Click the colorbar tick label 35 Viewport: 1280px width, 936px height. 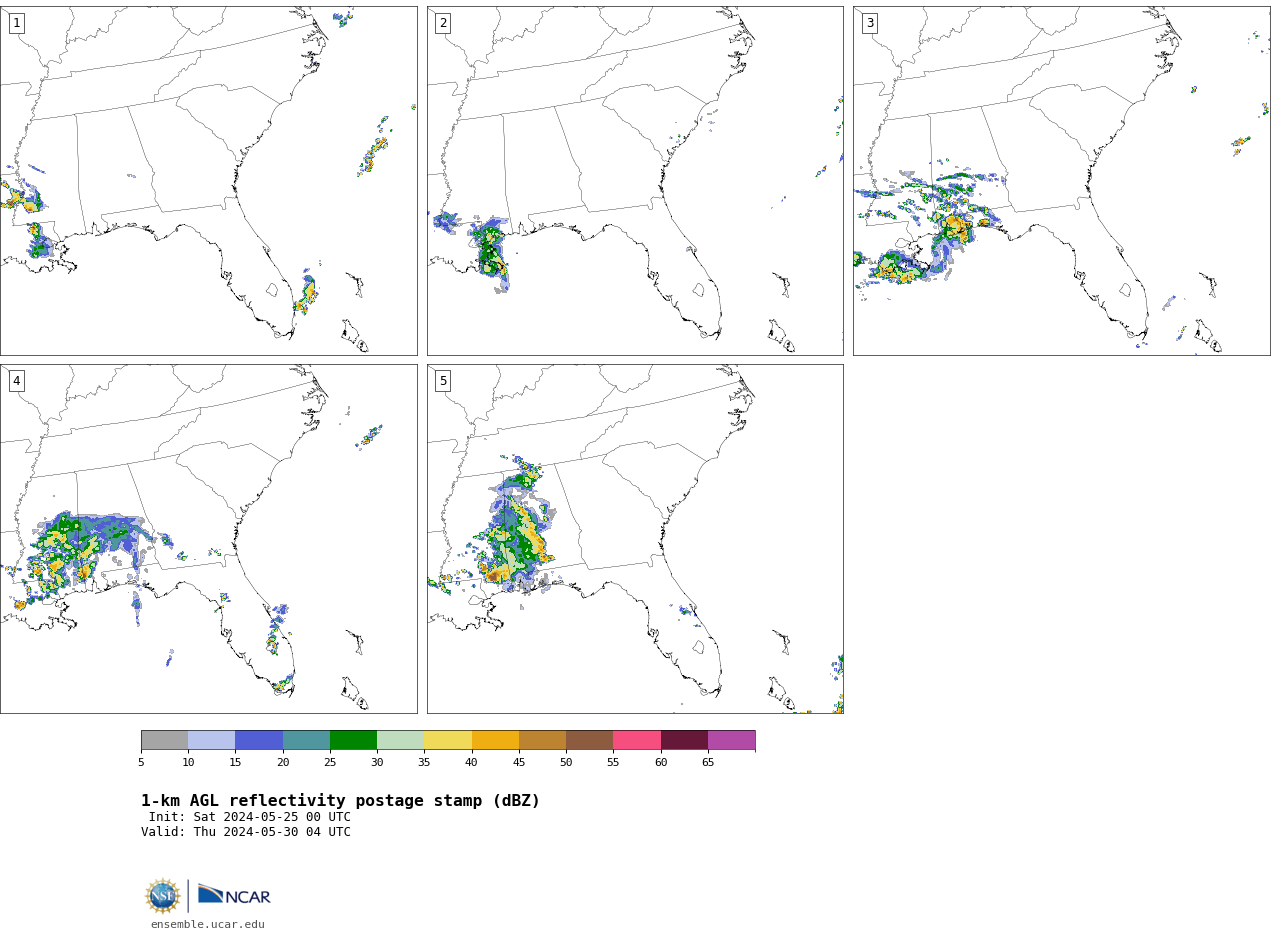click(x=424, y=763)
